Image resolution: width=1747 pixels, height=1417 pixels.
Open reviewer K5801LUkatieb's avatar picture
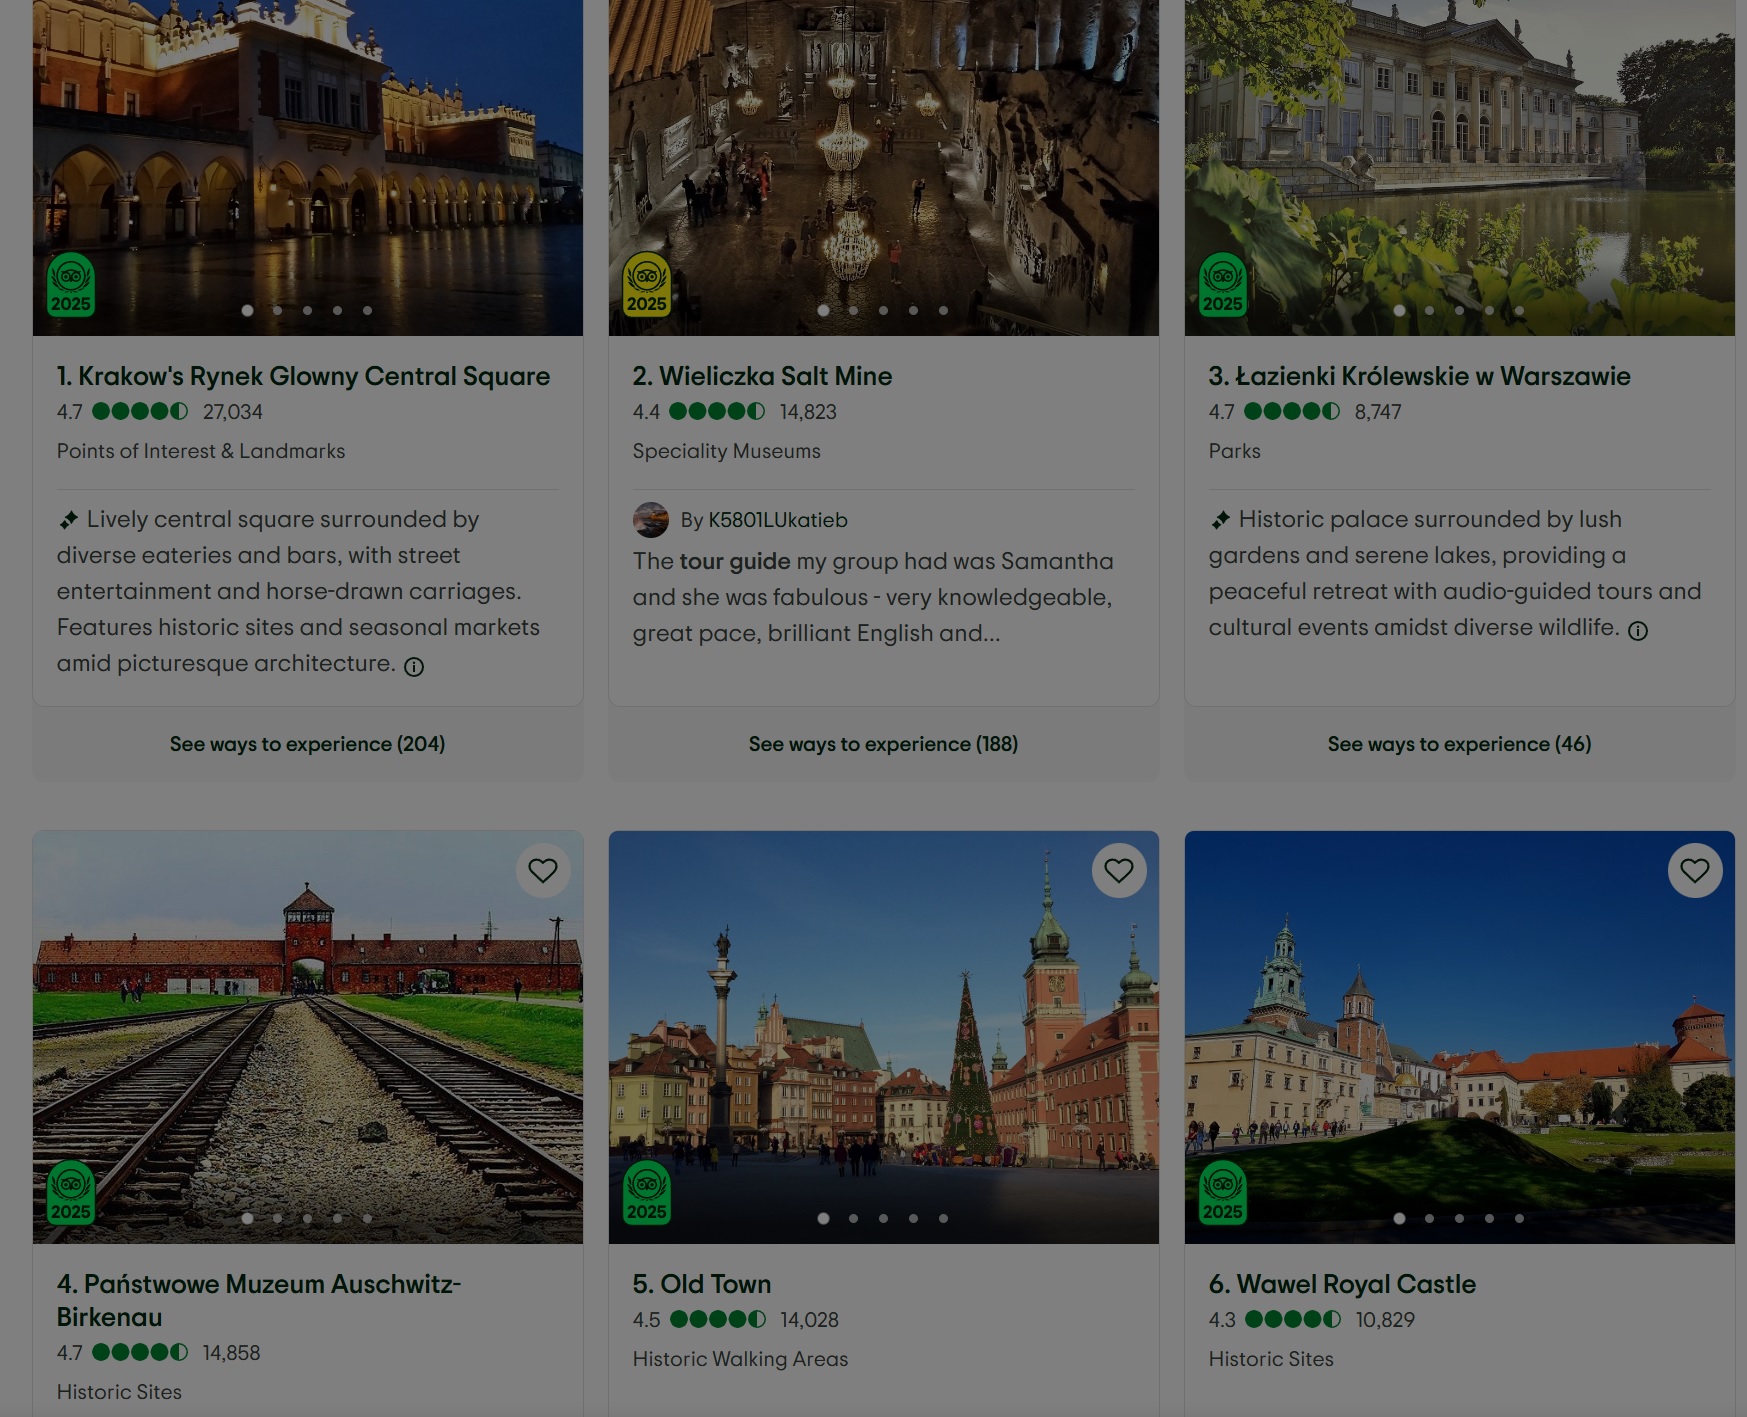[x=651, y=520]
